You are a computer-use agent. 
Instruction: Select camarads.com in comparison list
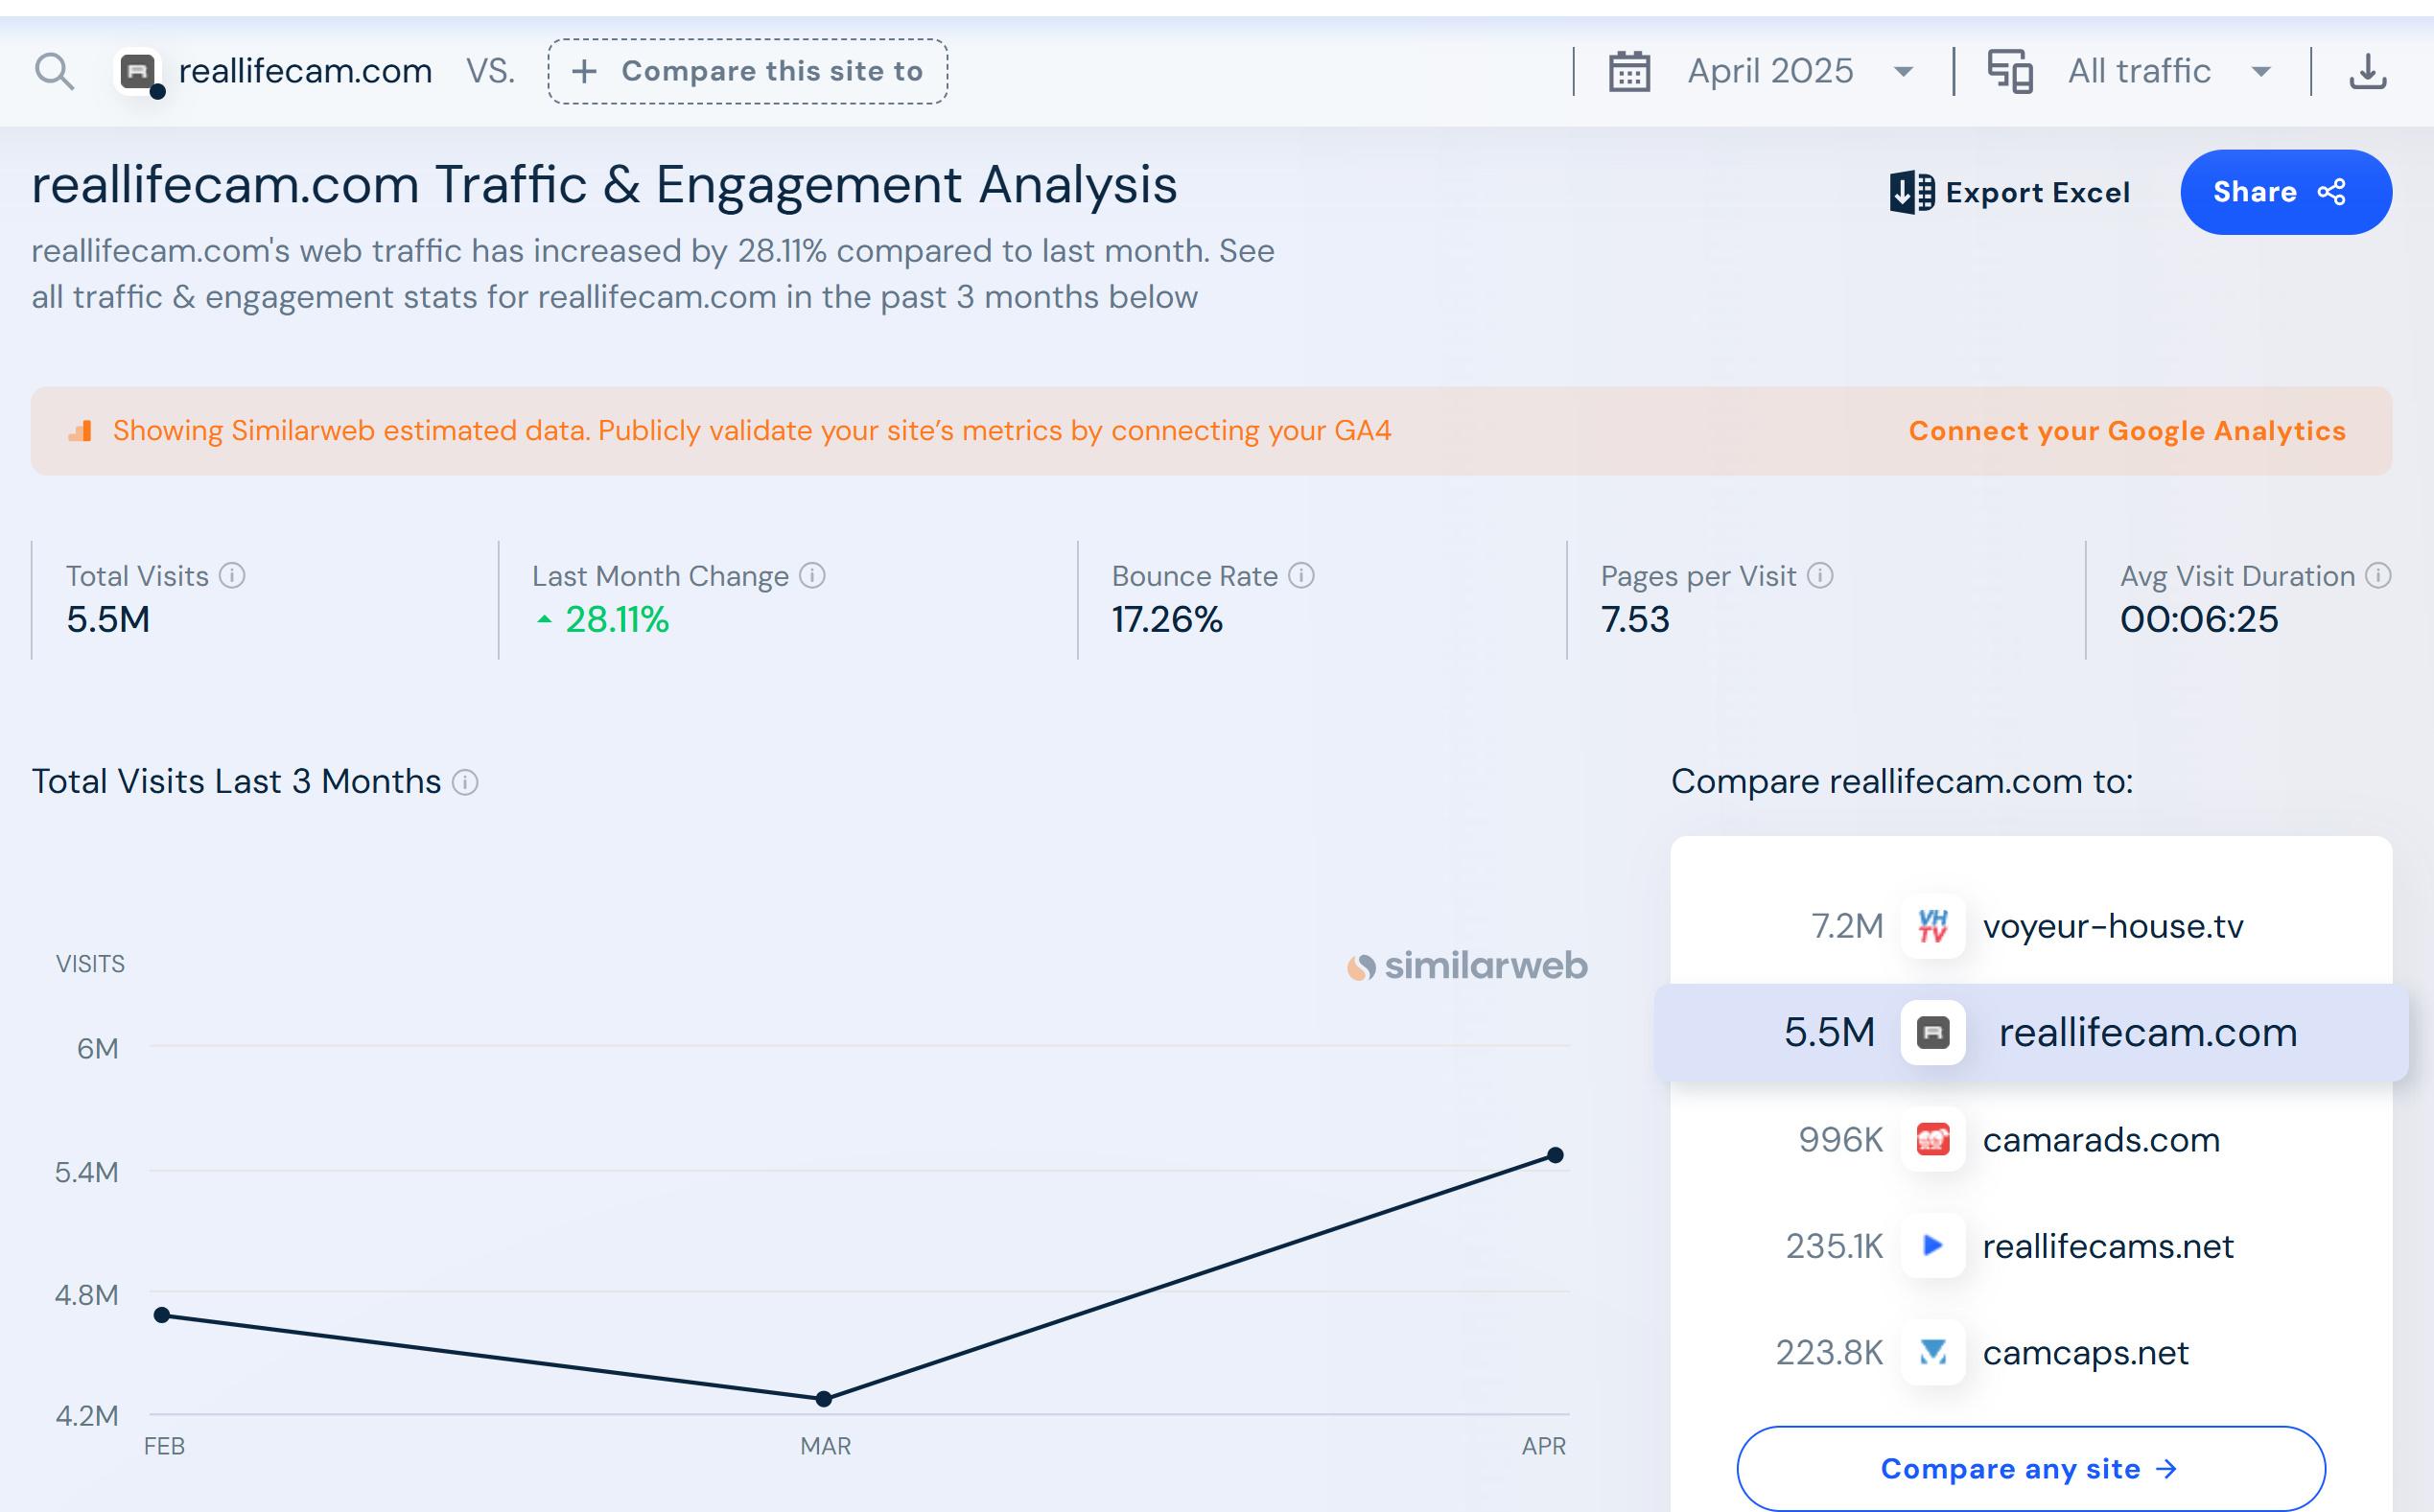2100,1140
